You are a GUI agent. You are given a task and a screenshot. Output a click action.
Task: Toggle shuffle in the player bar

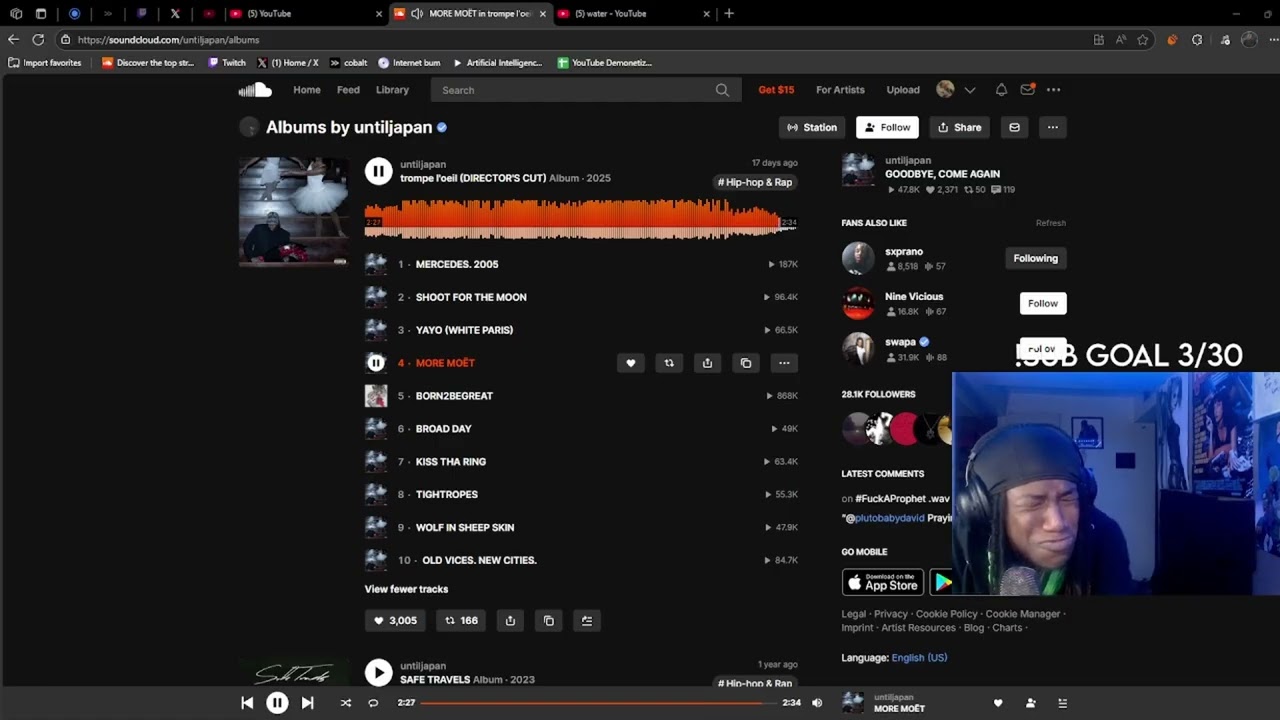[345, 703]
